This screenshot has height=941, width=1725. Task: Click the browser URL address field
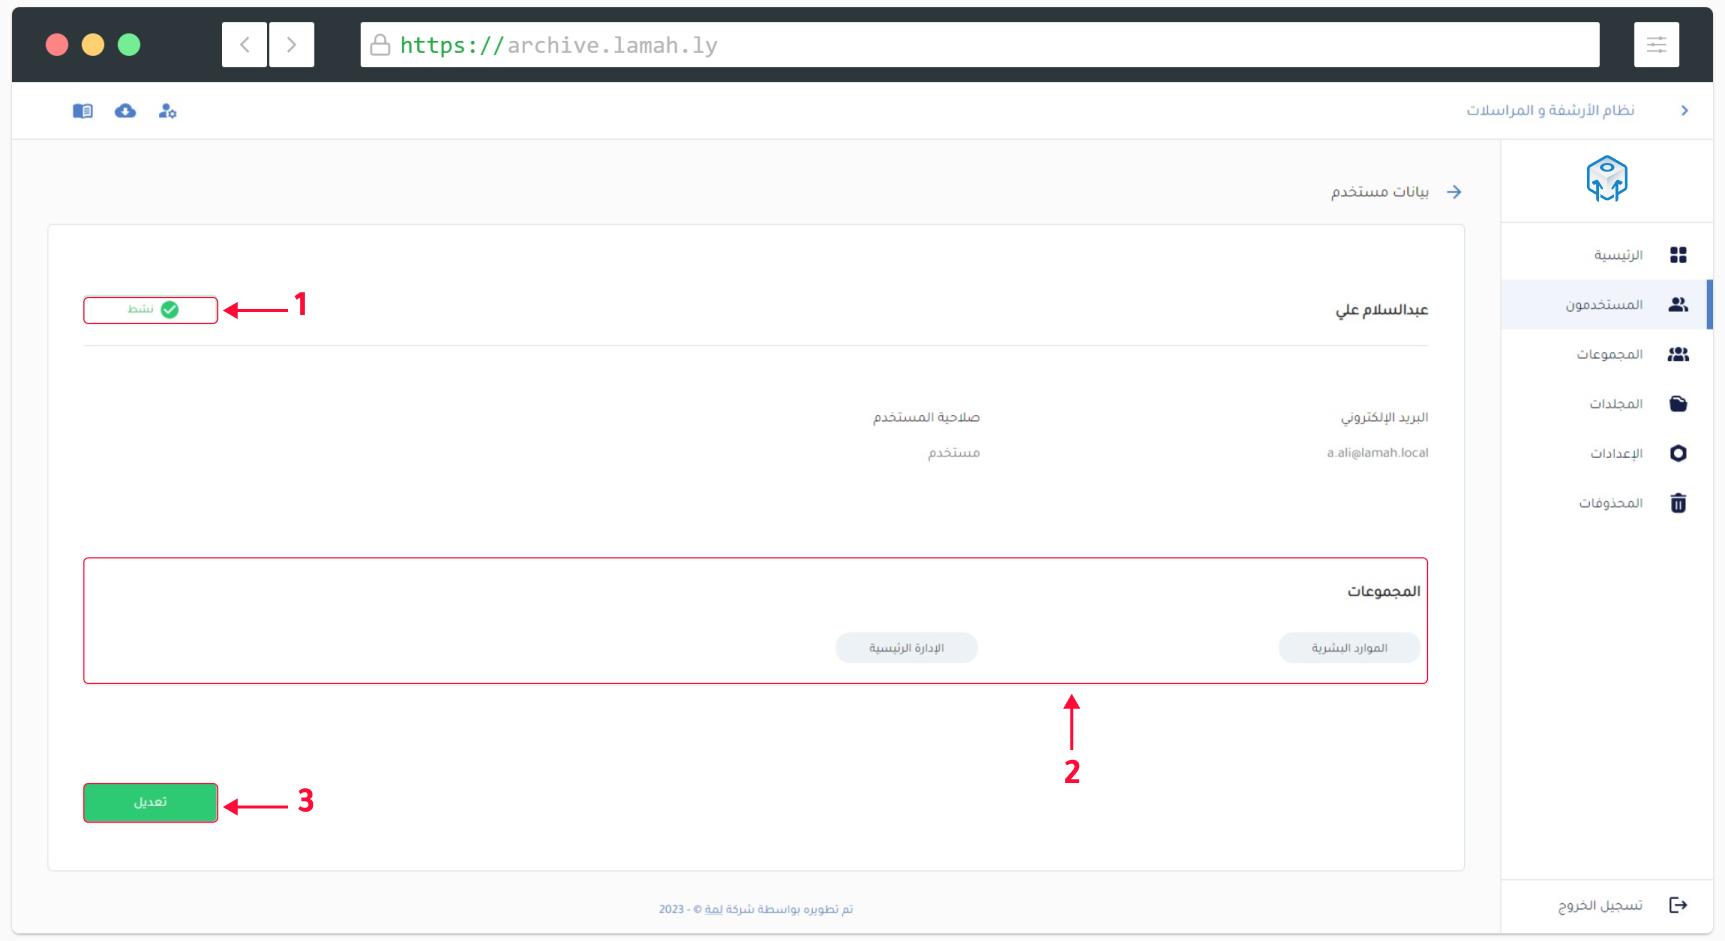pos(980,45)
